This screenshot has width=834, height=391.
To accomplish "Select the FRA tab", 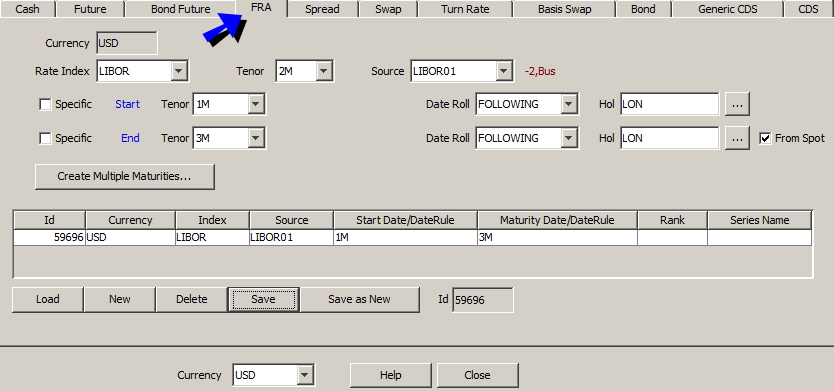I will point(261,8).
